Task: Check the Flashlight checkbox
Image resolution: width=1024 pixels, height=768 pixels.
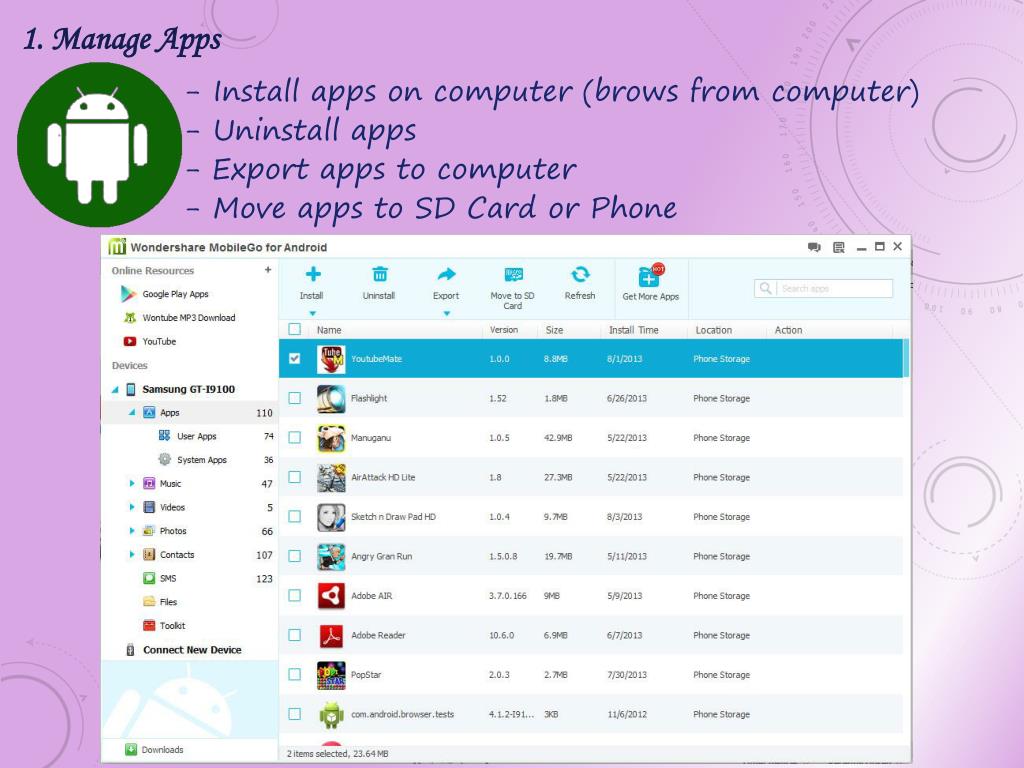Action: [295, 398]
